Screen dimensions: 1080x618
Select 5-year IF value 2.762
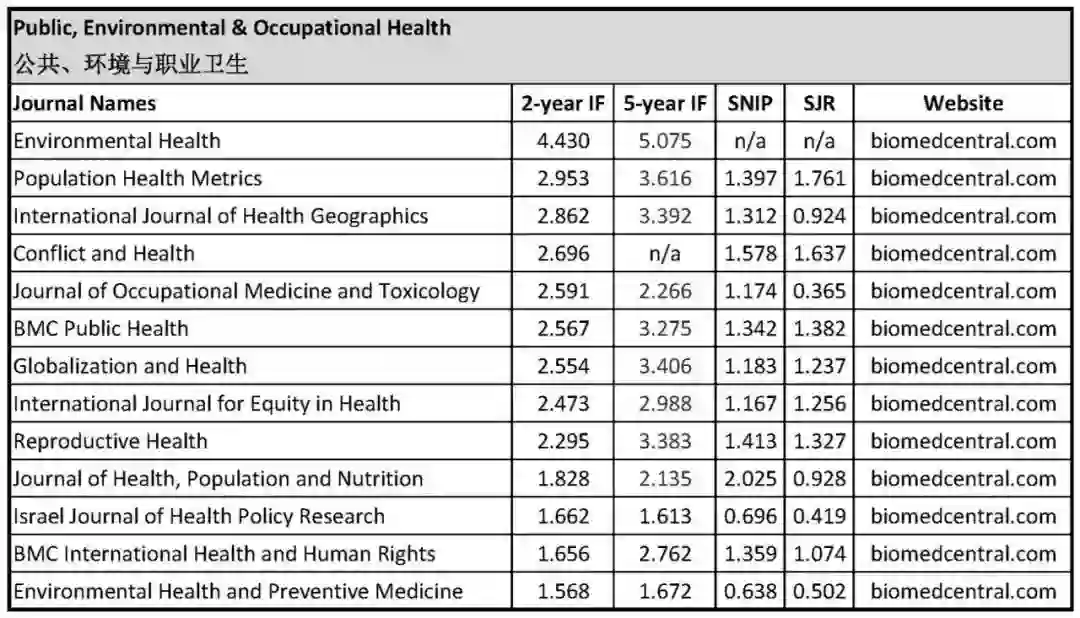pos(665,554)
